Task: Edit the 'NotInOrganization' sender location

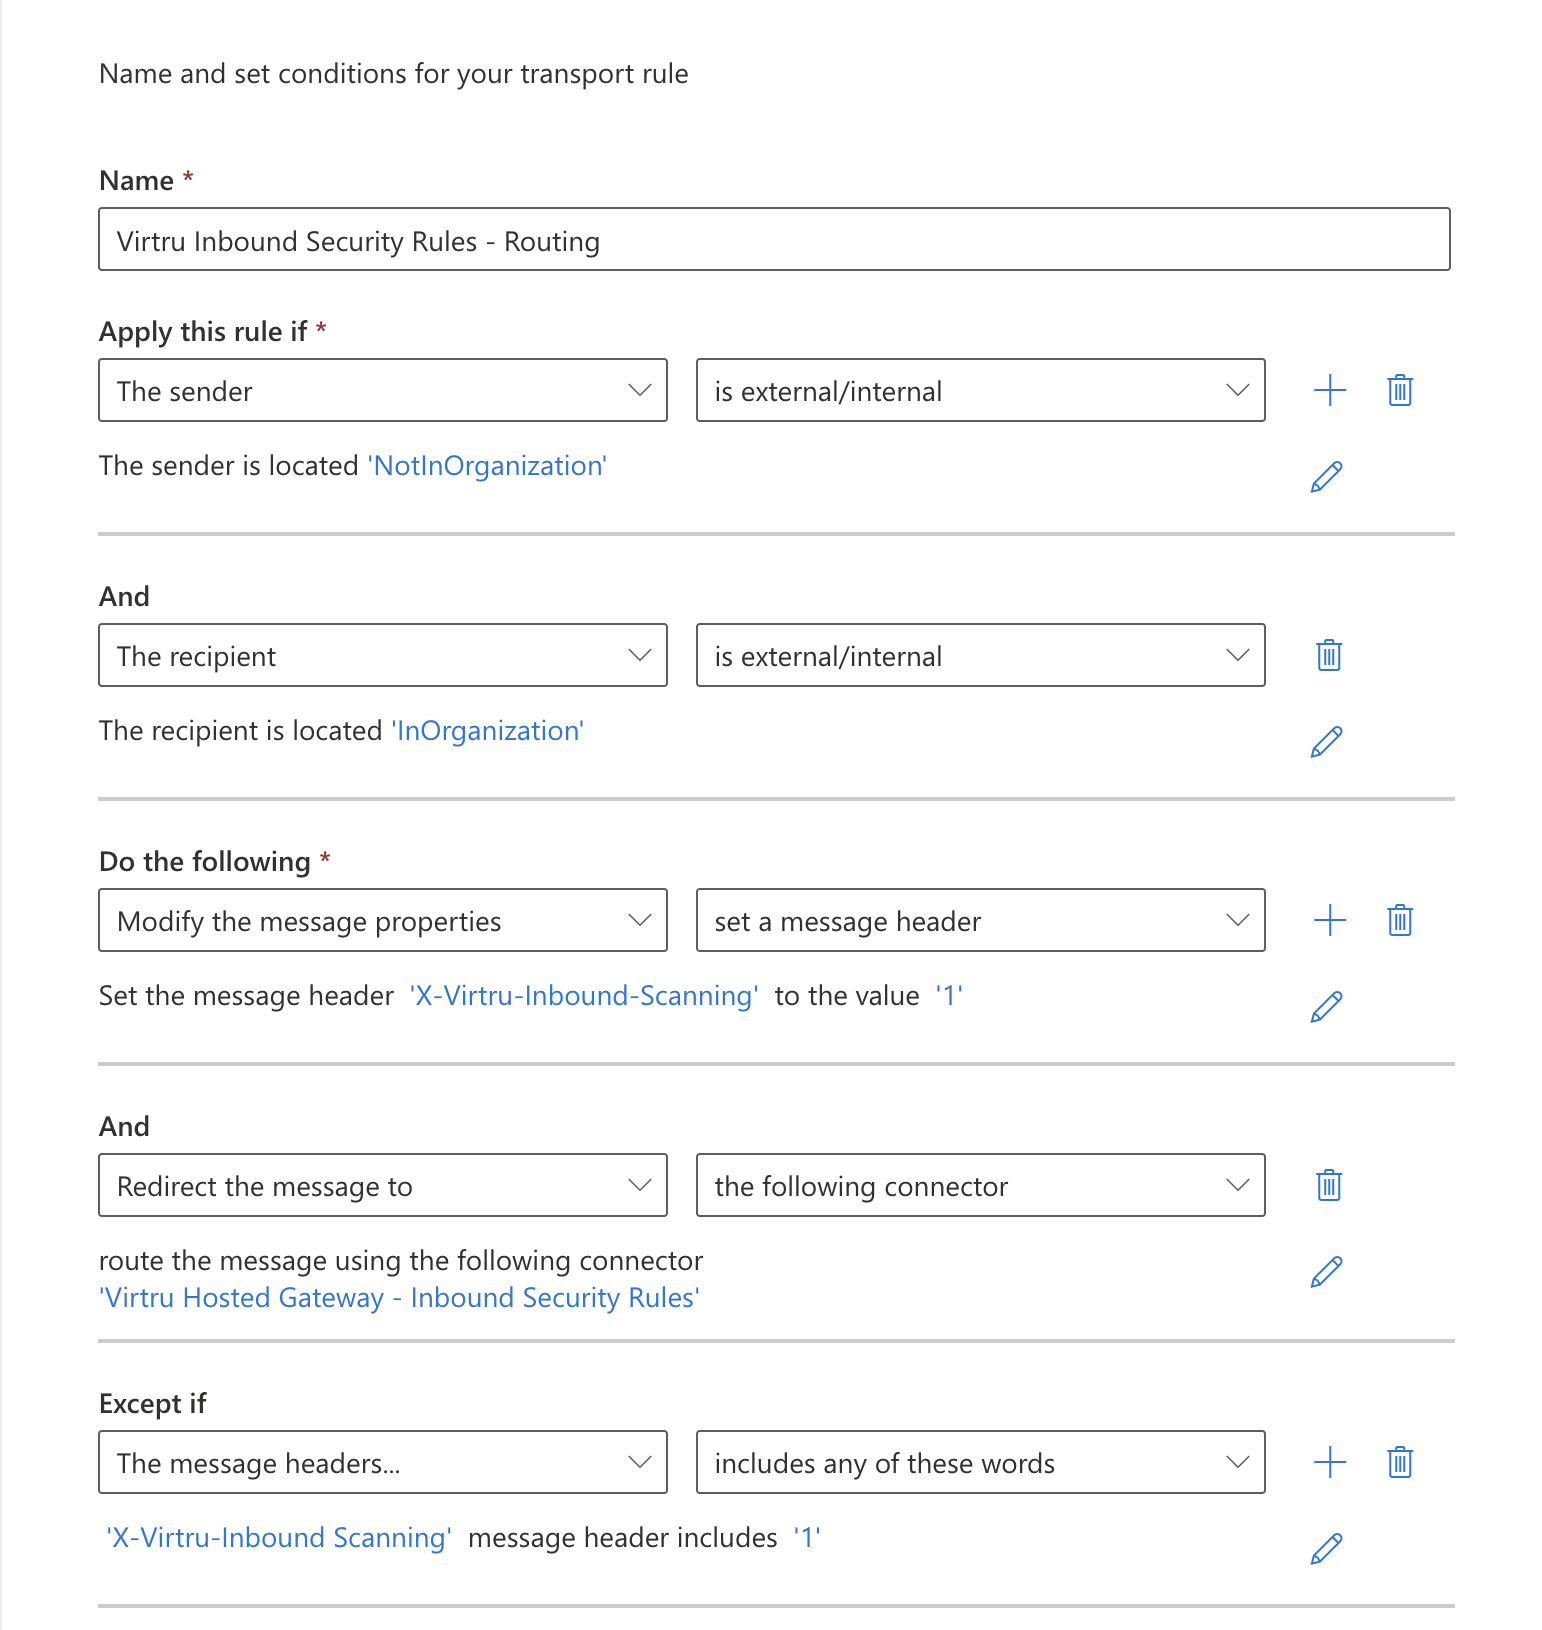Action: [x=1326, y=477]
